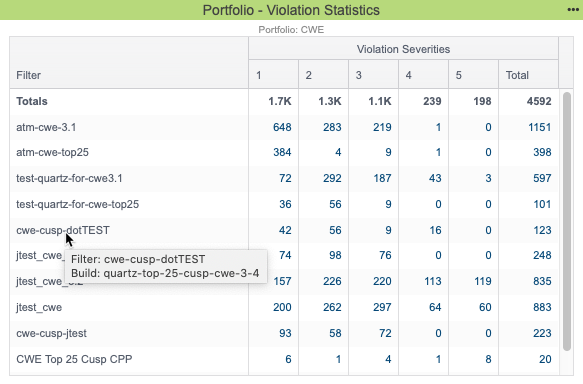Open the widget options ellipsis menu
This screenshot has height=384, width=583.
[573, 10]
